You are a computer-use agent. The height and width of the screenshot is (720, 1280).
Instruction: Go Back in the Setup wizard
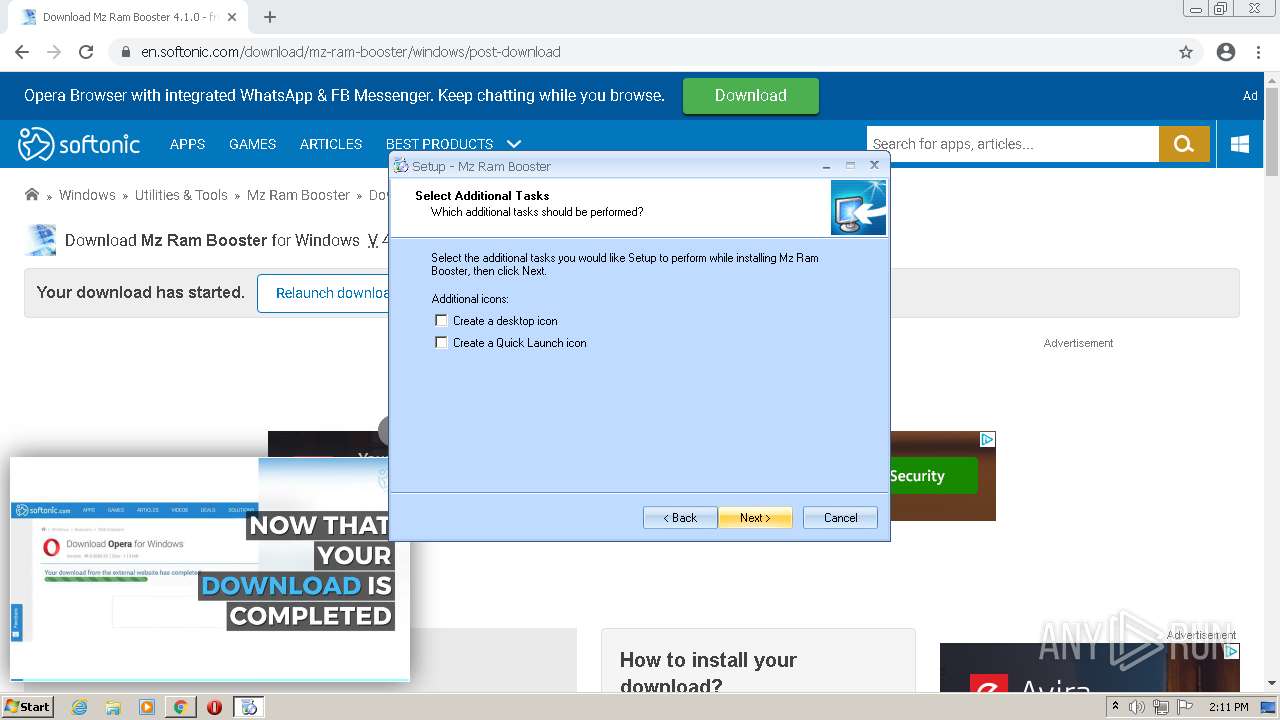[x=680, y=518]
